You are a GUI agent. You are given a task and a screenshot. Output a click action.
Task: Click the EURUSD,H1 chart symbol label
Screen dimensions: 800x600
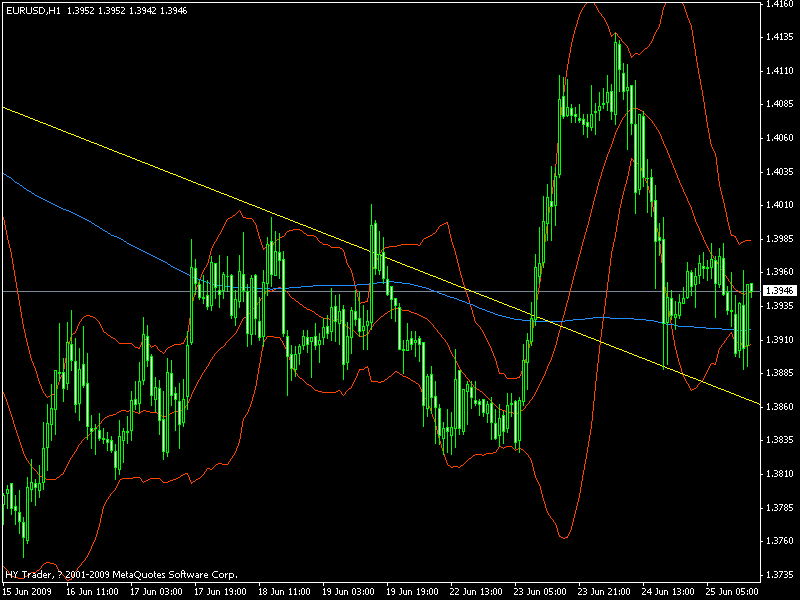click(x=33, y=11)
